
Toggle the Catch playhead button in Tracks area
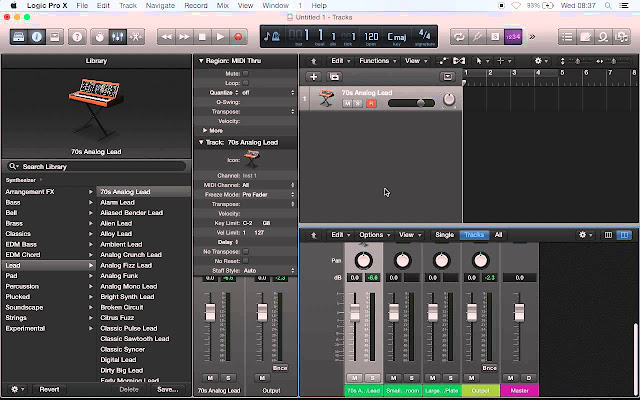(459, 61)
